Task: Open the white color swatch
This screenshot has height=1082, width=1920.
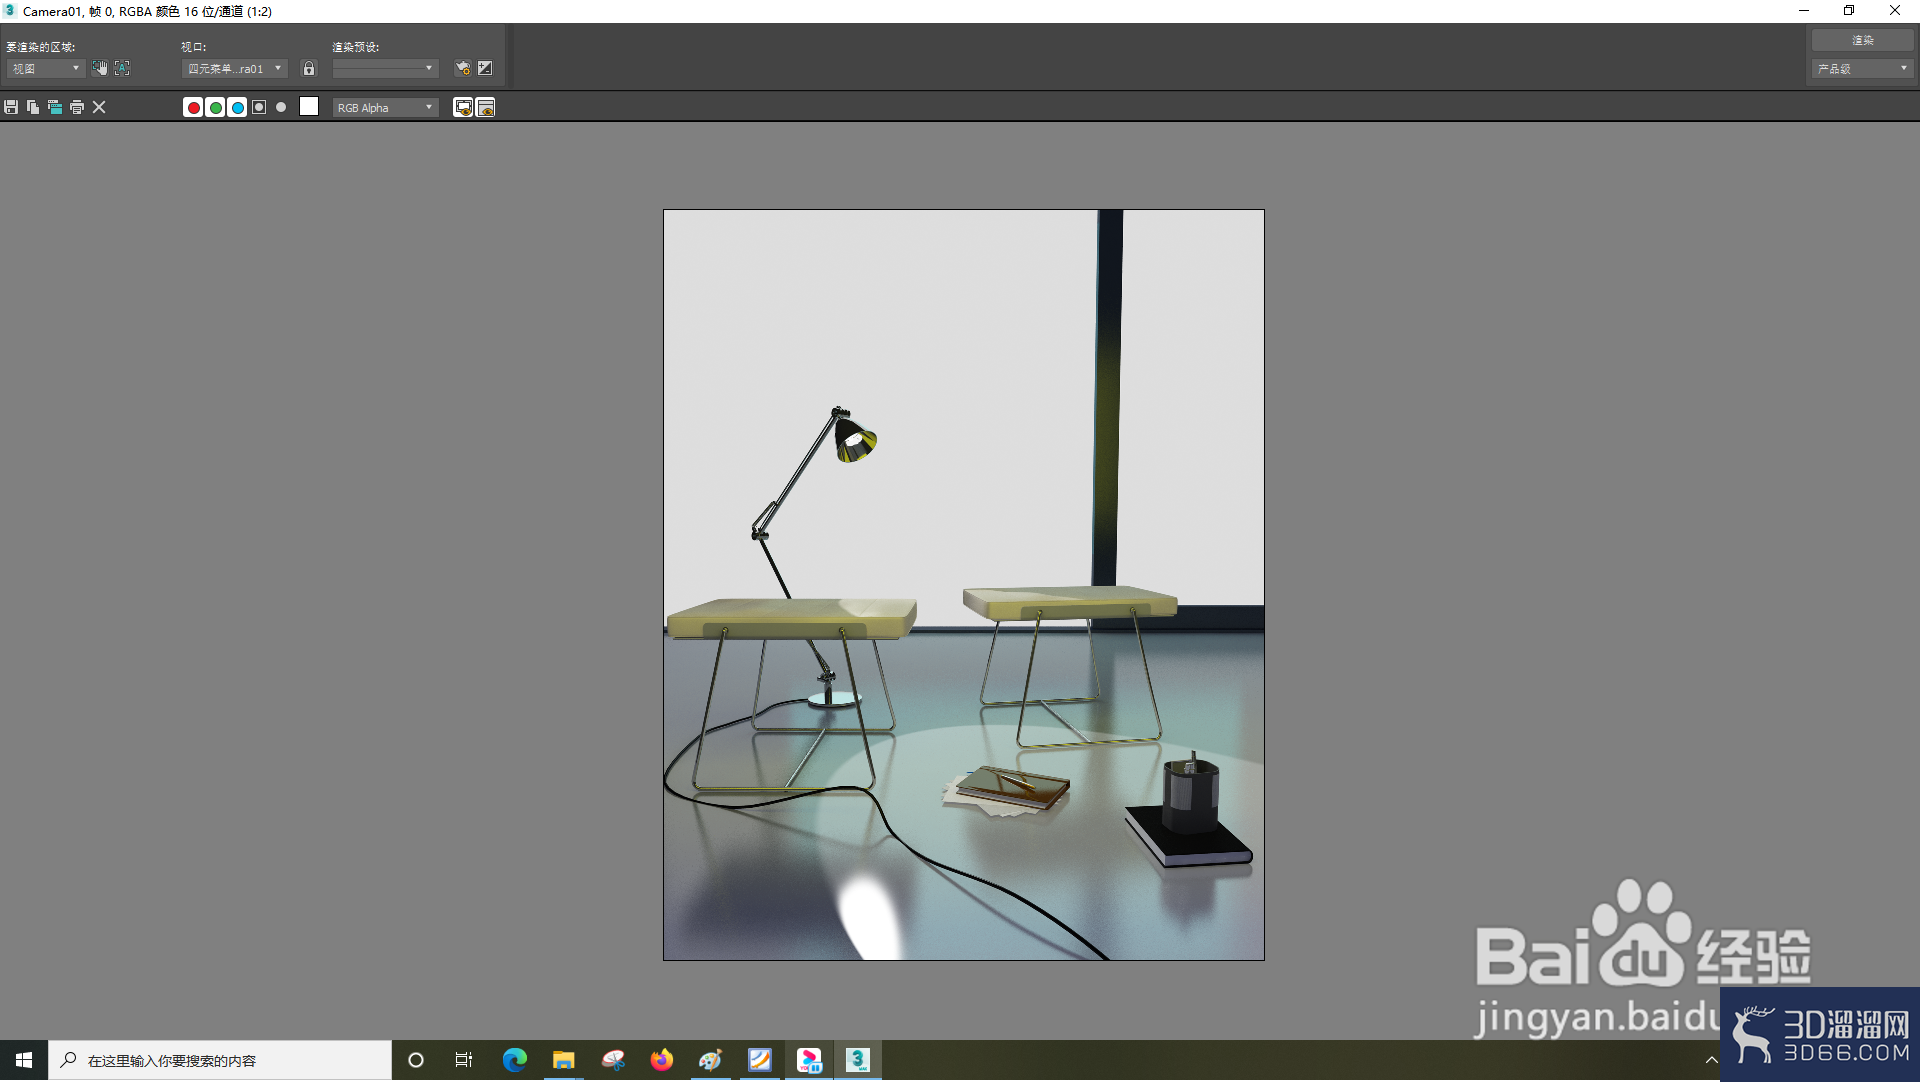Action: point(309,107)
